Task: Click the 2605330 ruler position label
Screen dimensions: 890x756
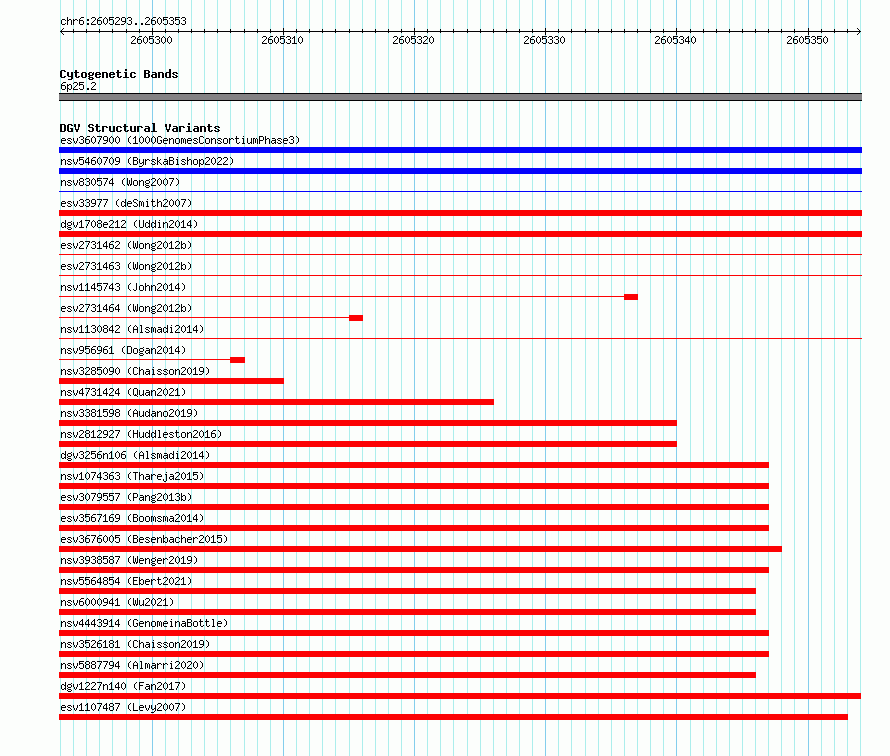Action: pos(544,40)
